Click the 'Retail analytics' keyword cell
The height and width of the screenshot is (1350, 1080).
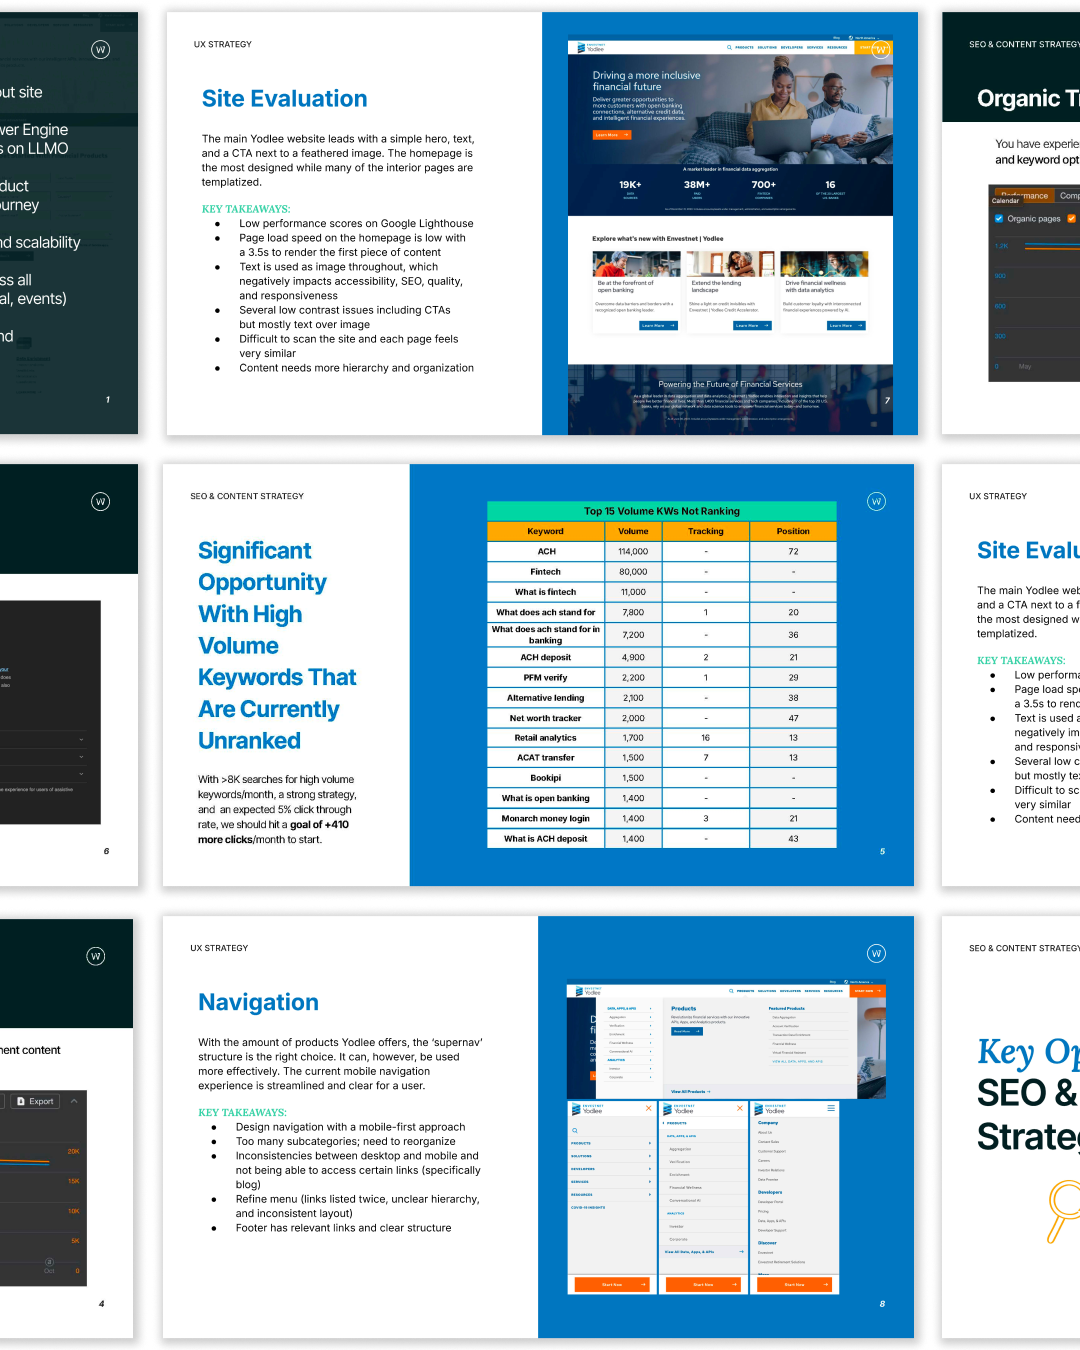coord(545,738)
